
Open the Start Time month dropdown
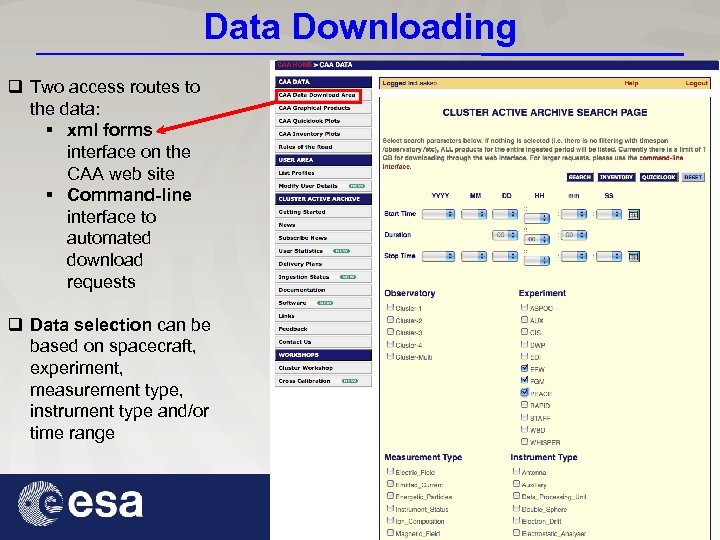point(474,214)
